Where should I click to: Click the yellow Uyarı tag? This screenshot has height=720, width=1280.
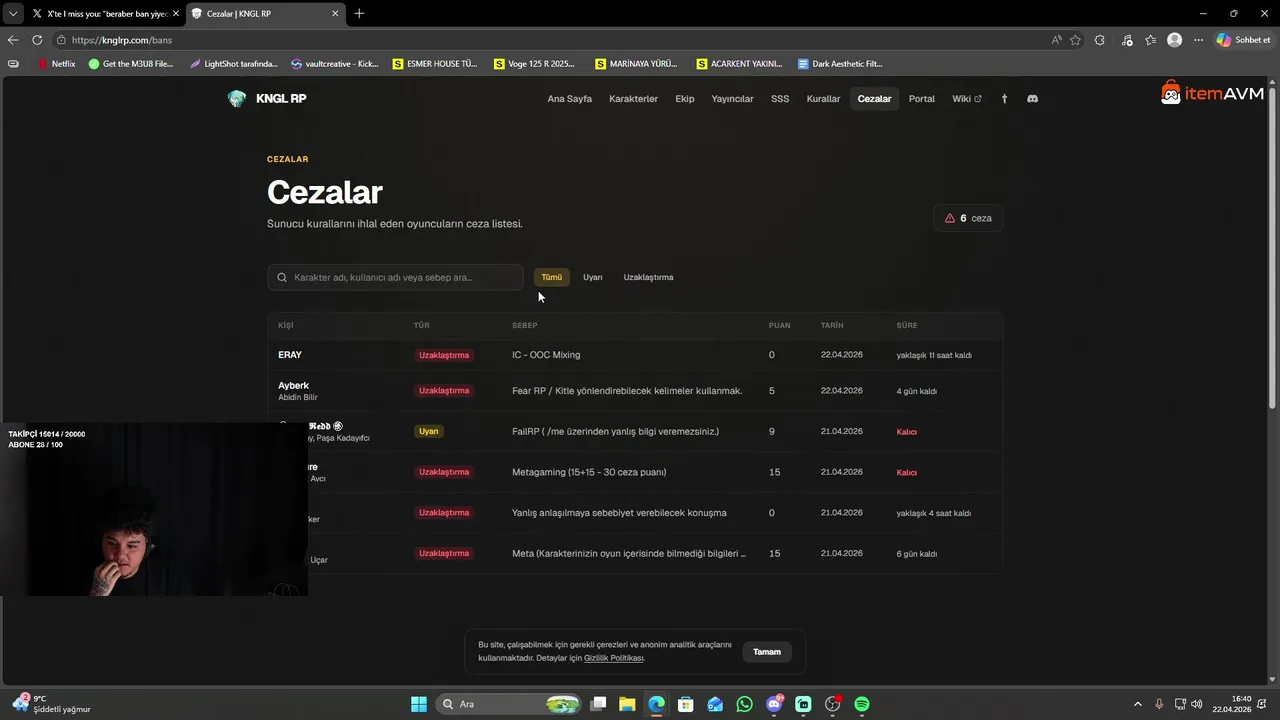click(x=428, y=431)
